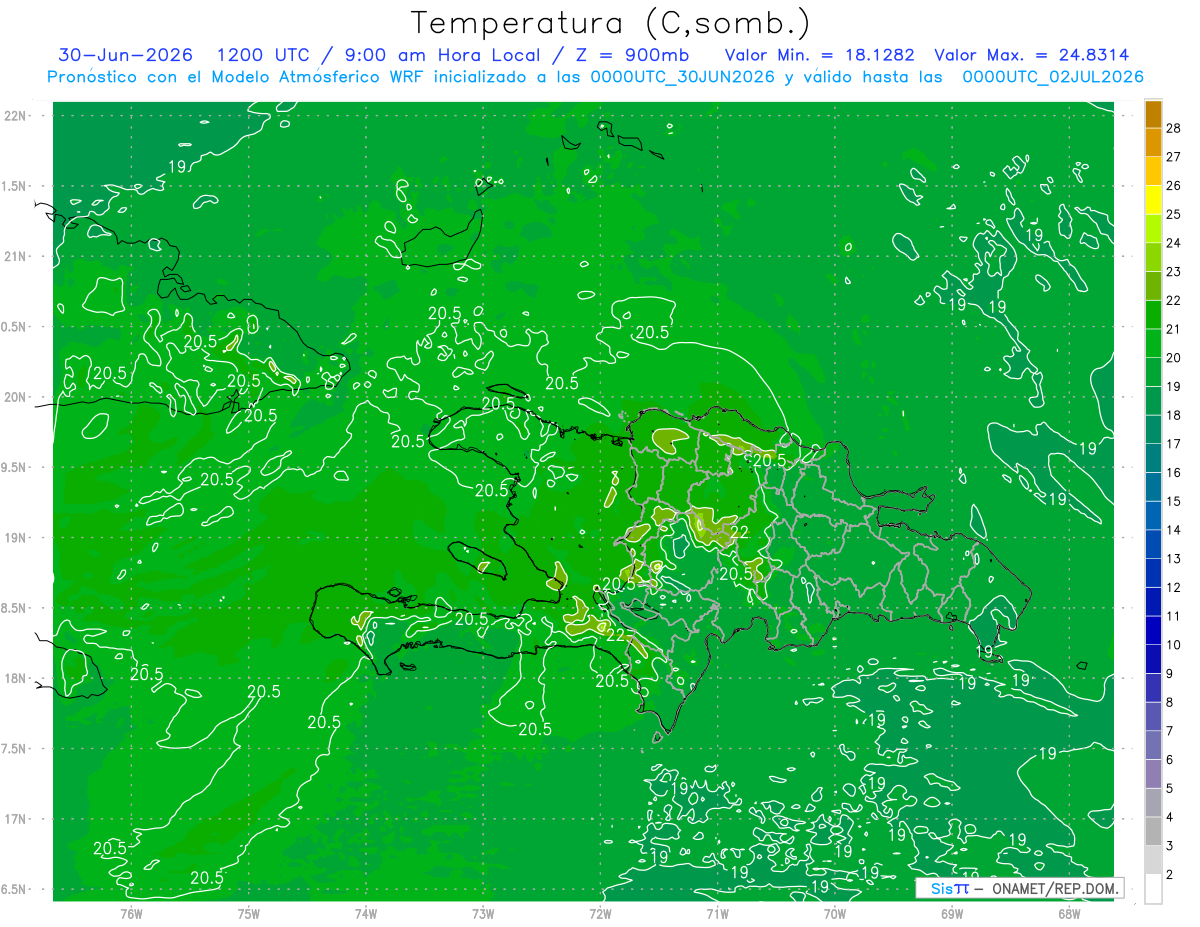This screenshot has height=927, width=1200.
Task: Click the '19N' latitude axis label
Action: click(x=15, y=537)
